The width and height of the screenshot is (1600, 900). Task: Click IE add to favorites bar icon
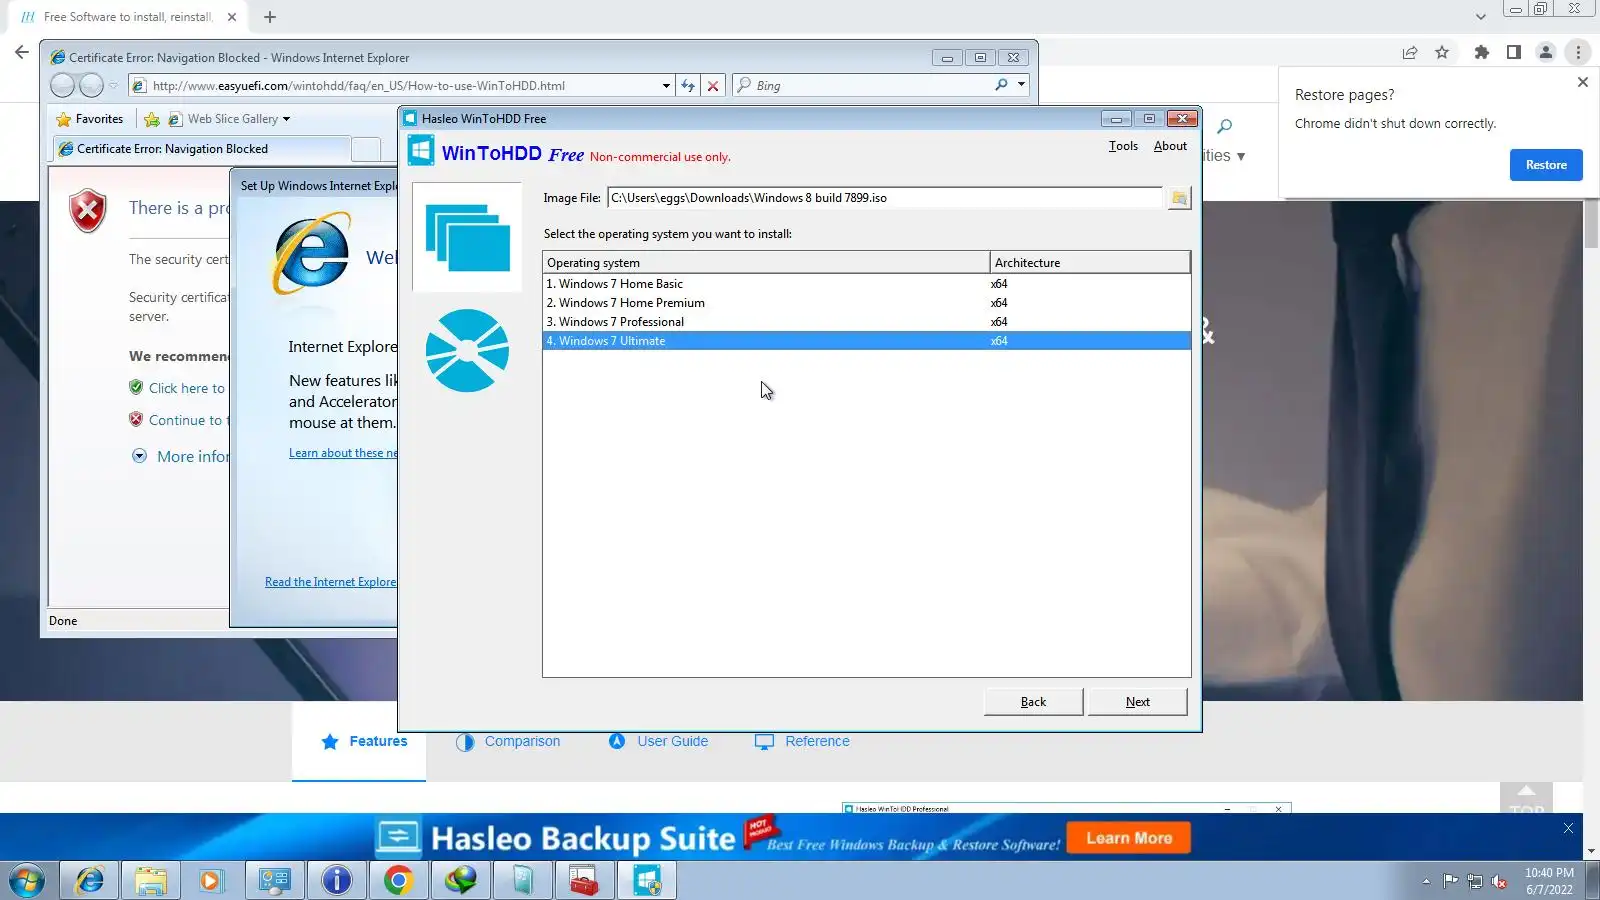click(151, 119)
